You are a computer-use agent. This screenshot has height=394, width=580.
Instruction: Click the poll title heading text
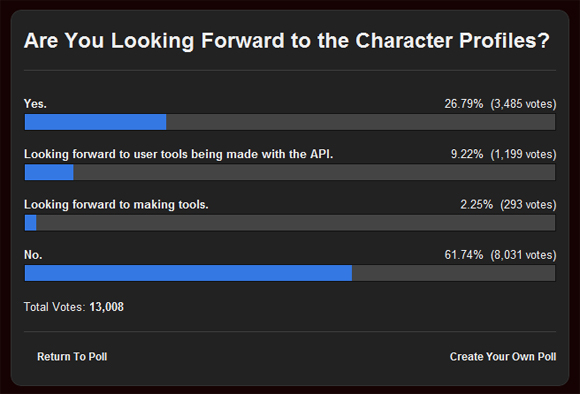287,40
